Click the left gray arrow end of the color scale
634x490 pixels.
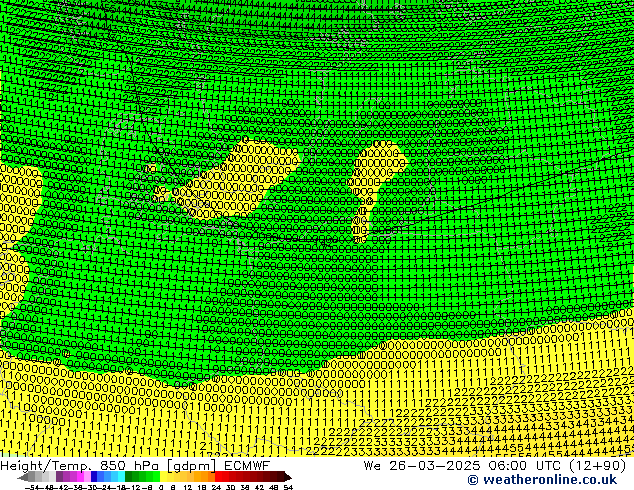tap(23, 478)
